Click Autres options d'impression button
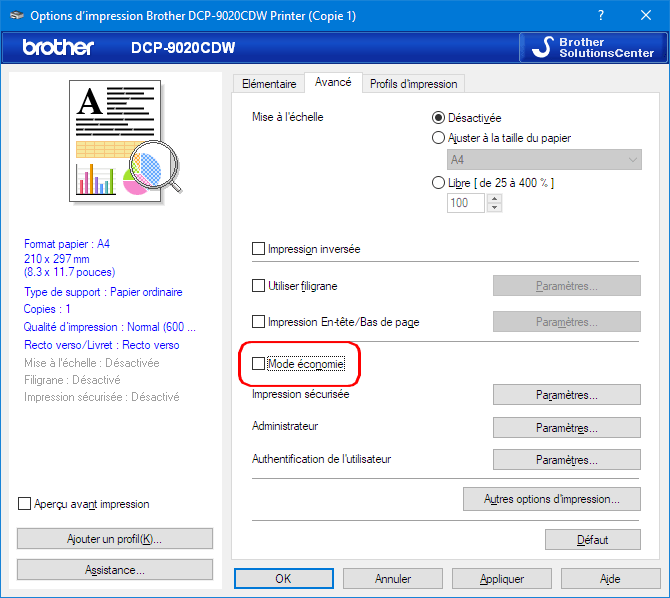This screenshot has width=670, height=598. coord(551,498)
